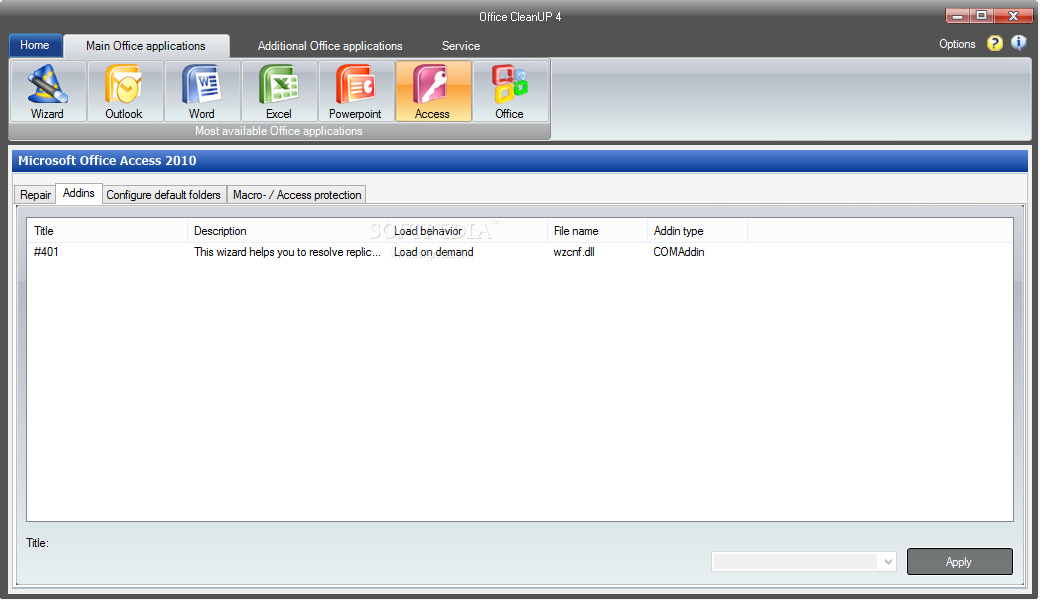The height and width of the screenshot is (600, 1040).
Task: Open the blue info icon
Action: (1018, 43)
